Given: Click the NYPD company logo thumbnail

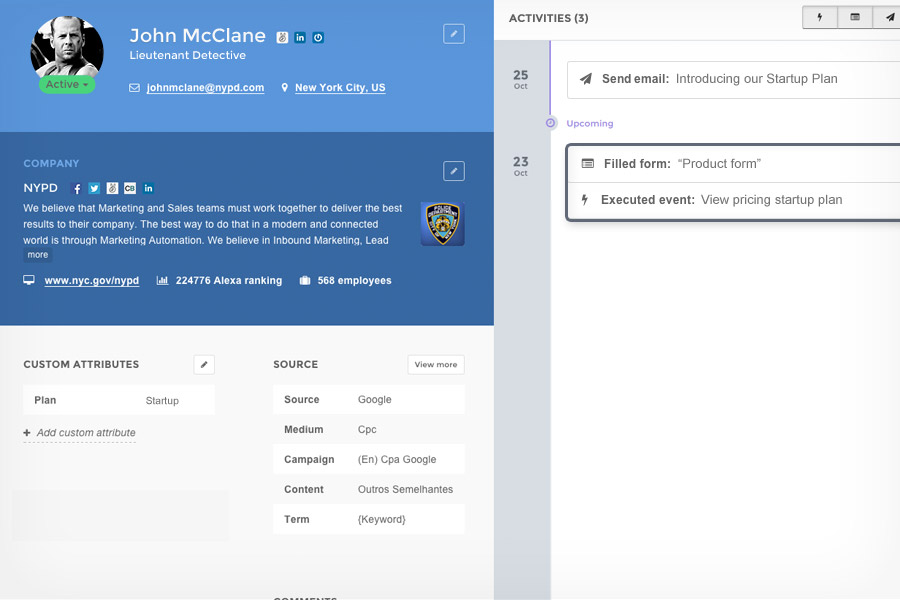Looking at the screenshot, I should (442, 224).
